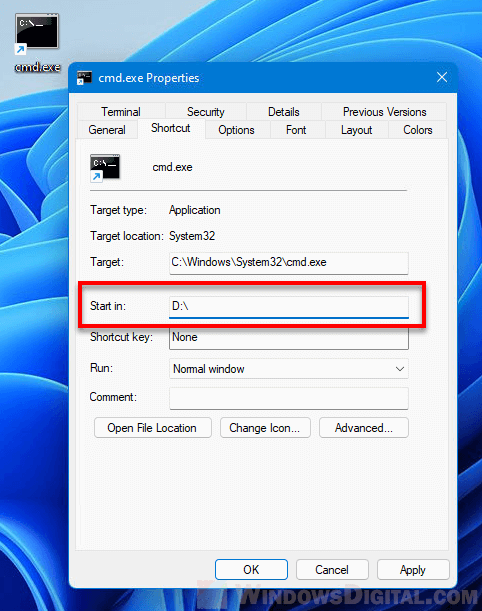Click the 'Application' target type text
Screen dimensions: 482x611
pos(195,210)
